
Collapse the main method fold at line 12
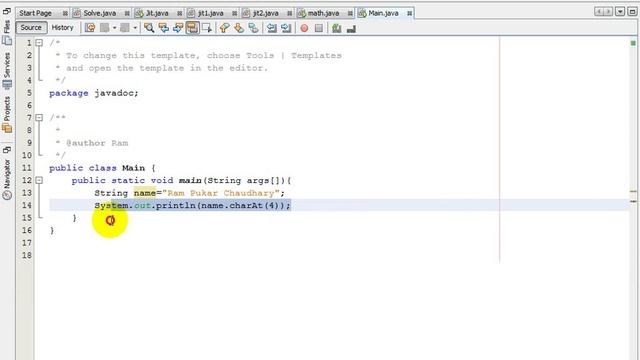pos(39,180)
